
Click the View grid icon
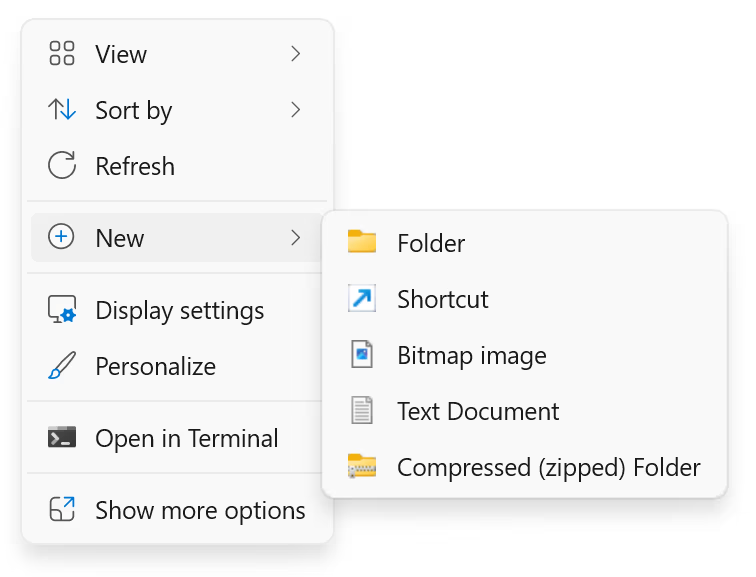coord(62,53)
